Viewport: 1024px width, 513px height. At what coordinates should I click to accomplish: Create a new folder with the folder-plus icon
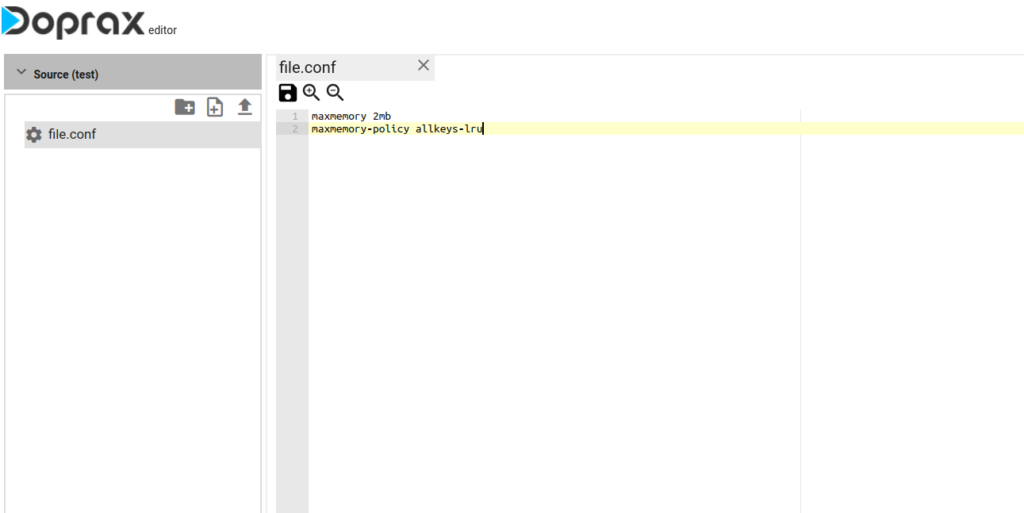[185, 107]
